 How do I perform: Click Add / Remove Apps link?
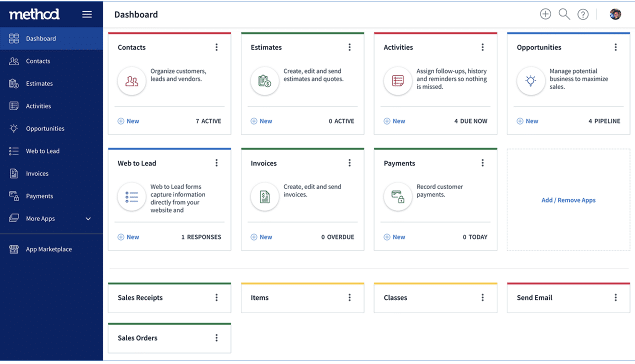click(x=568, y=200)
